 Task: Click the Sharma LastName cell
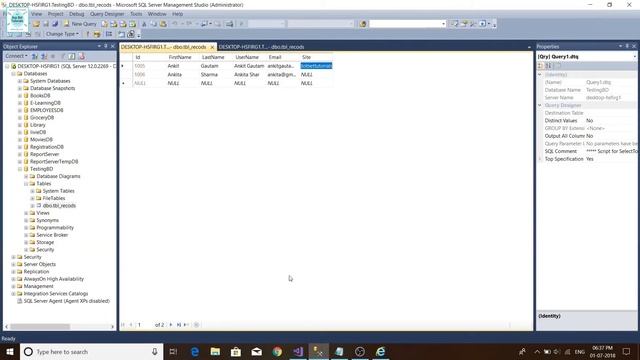[215, 74]
